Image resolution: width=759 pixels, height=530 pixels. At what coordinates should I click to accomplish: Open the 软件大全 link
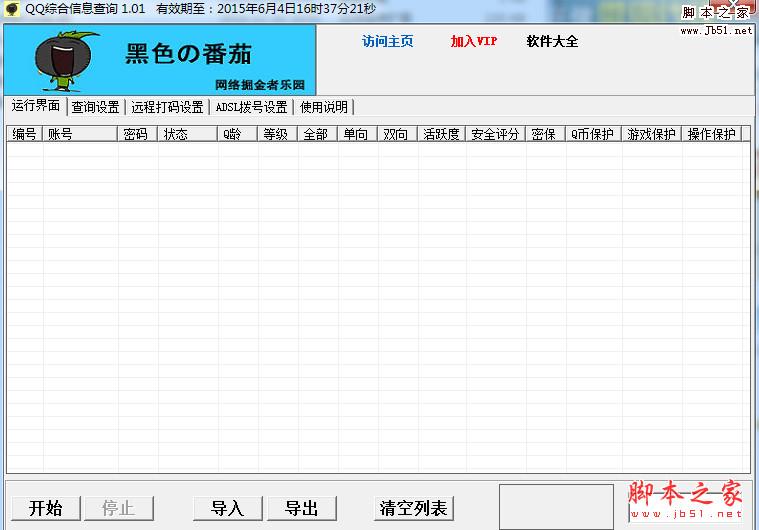click(x=552, y=41)
